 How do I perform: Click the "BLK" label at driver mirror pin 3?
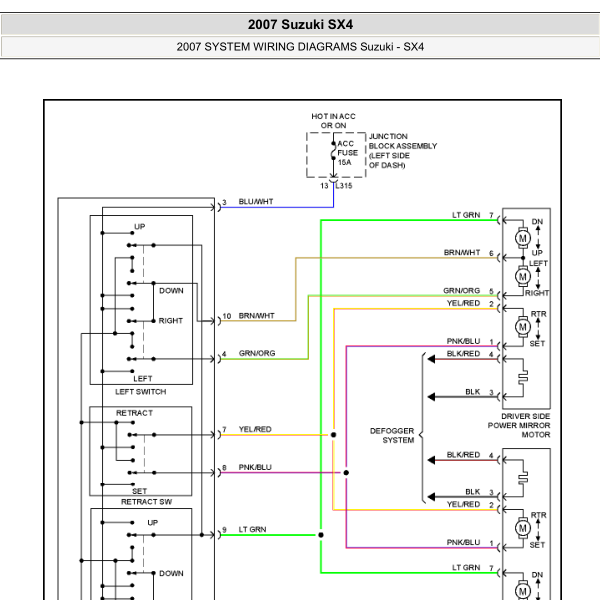pyautogui.click(x=473, y=392)
